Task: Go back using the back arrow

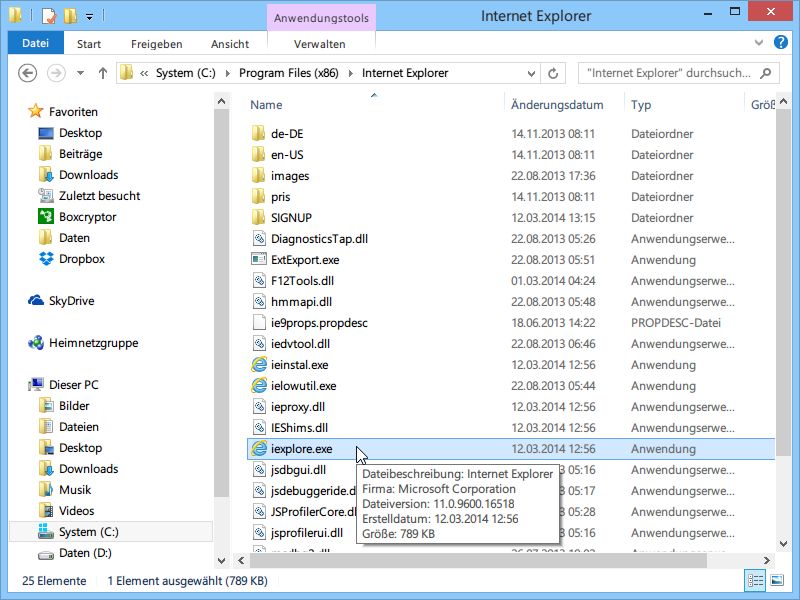Action: point(28,73)
